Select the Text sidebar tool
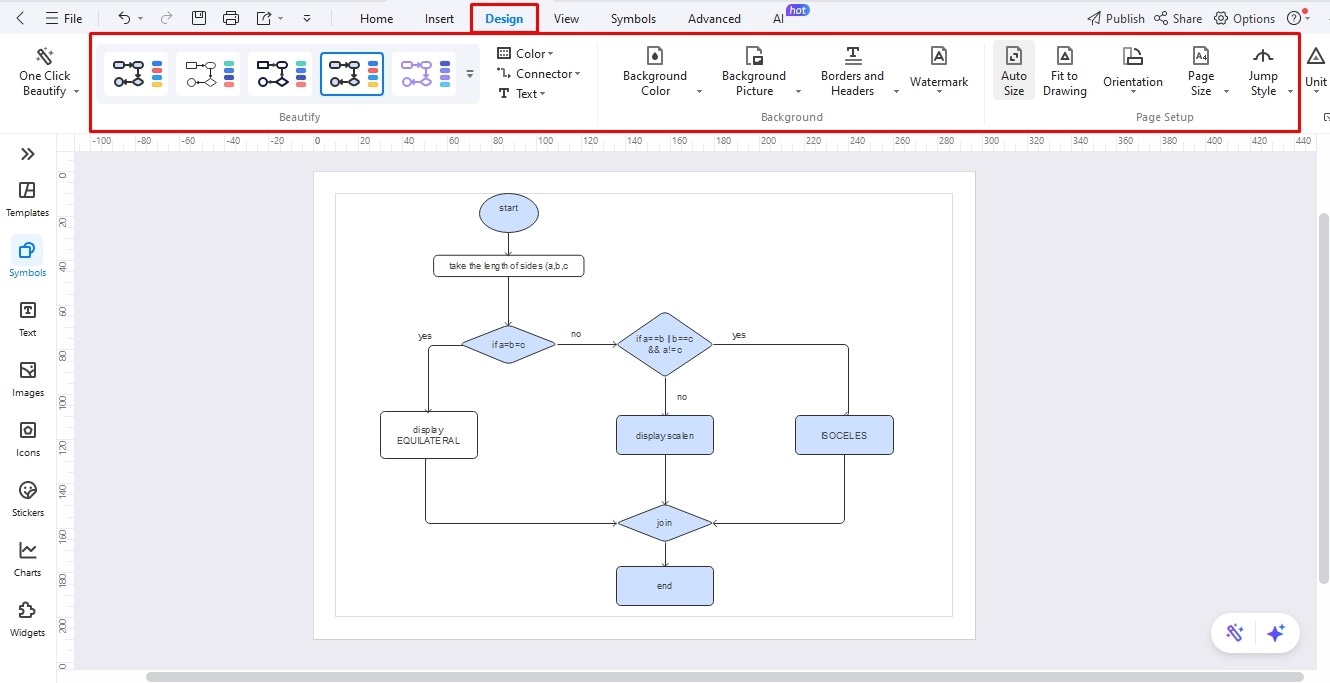 pos(28,319)
